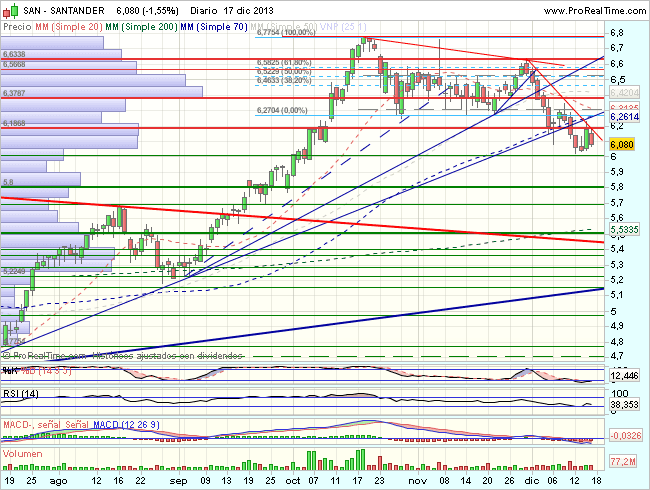The image size is (650, 490).
Task: Click the green 5,5335 moving average tag
Action: [x=625, y=229]
